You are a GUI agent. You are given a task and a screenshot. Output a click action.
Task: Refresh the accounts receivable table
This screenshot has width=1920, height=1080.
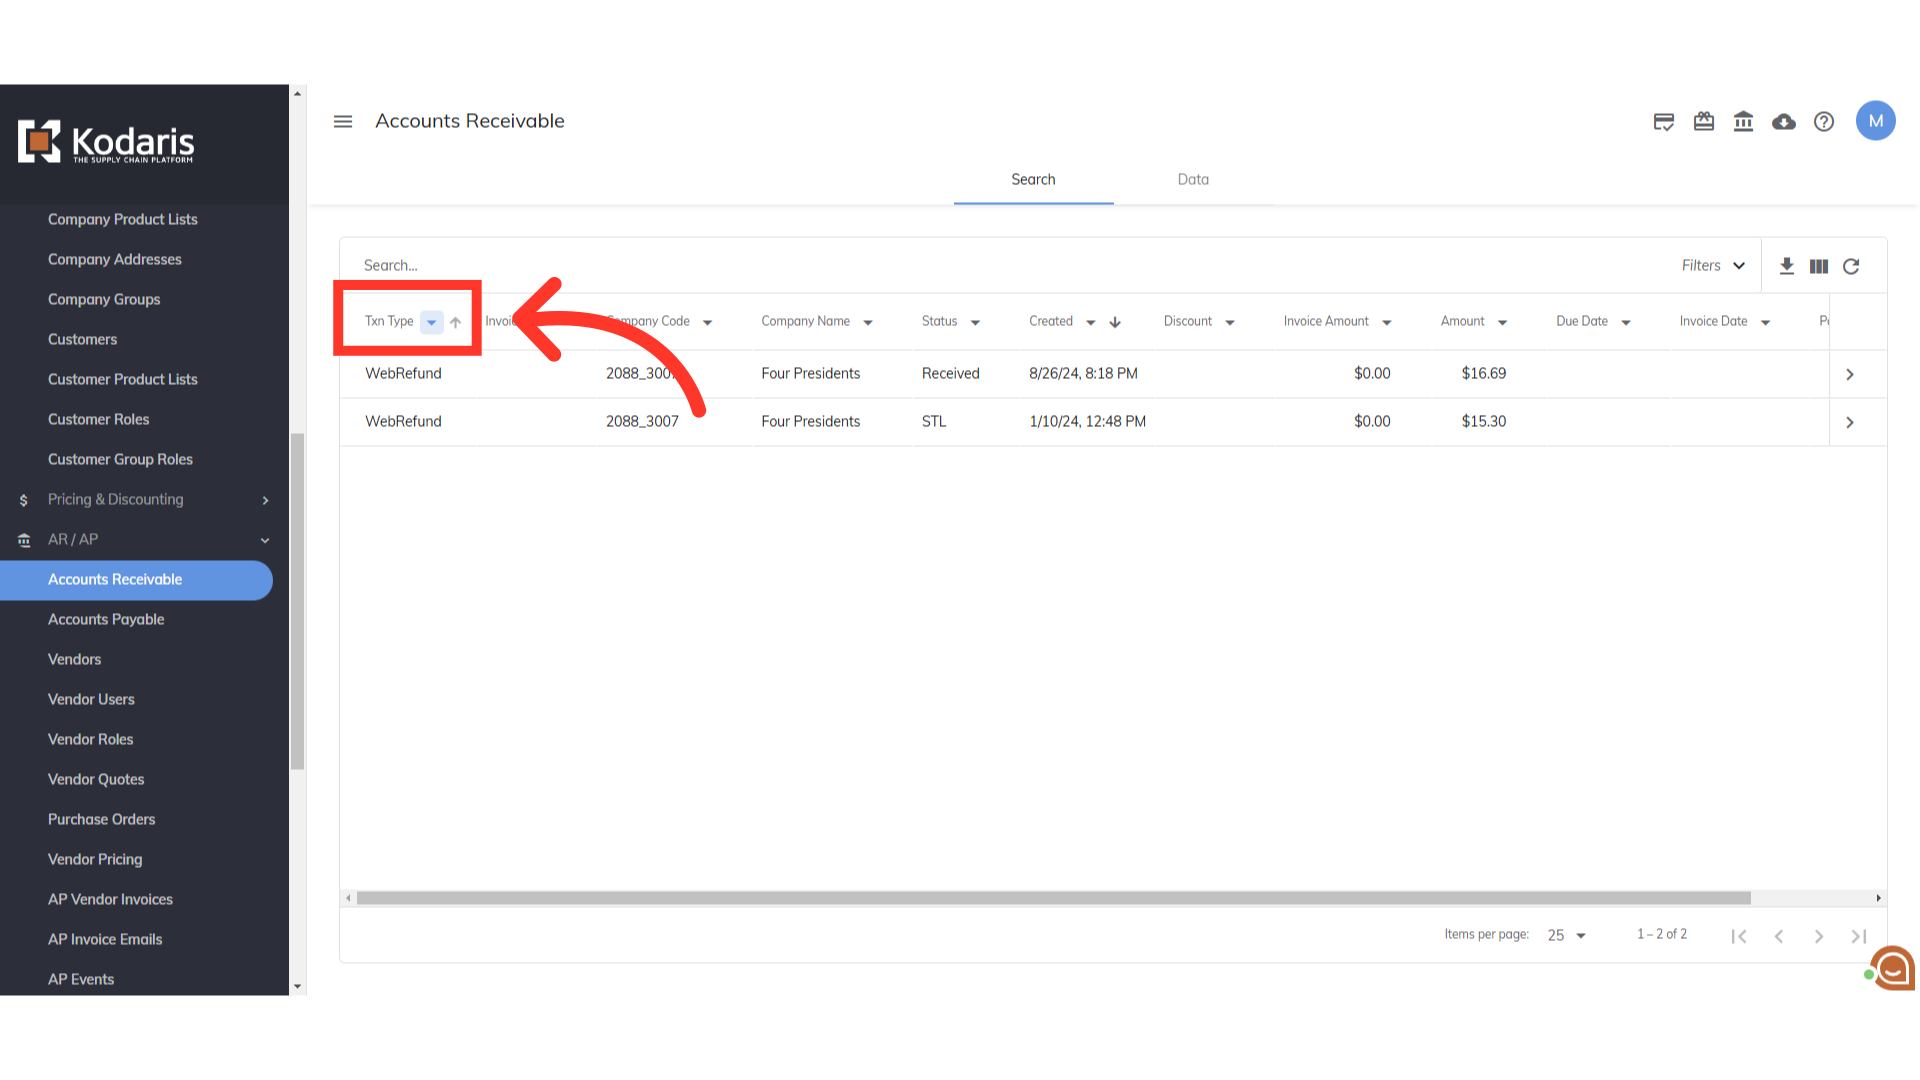1851,266
